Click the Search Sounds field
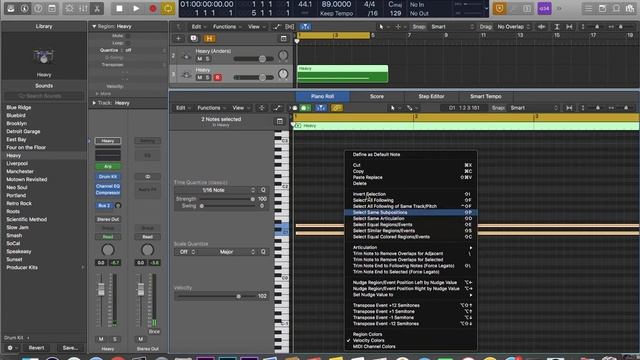The image size is (640, 360). click(44, 96)
